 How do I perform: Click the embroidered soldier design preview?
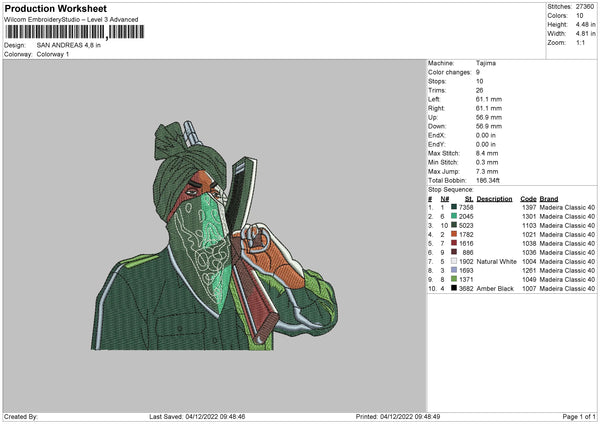coord(214,235)
